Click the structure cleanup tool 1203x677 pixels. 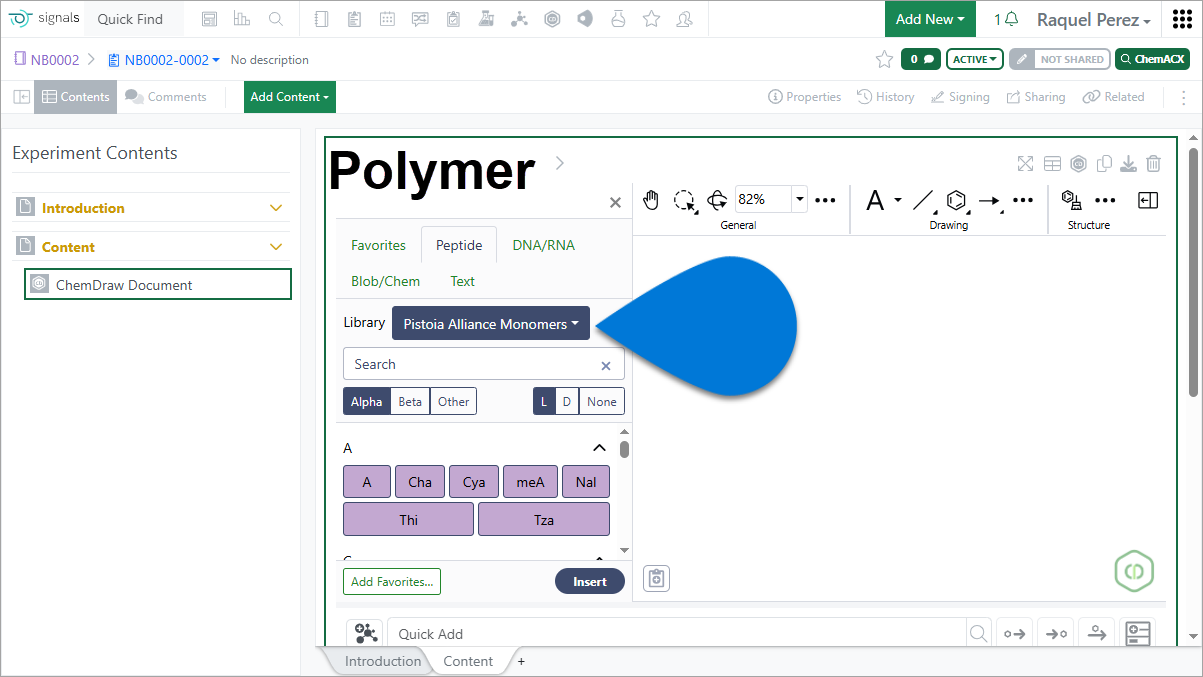1072,200
